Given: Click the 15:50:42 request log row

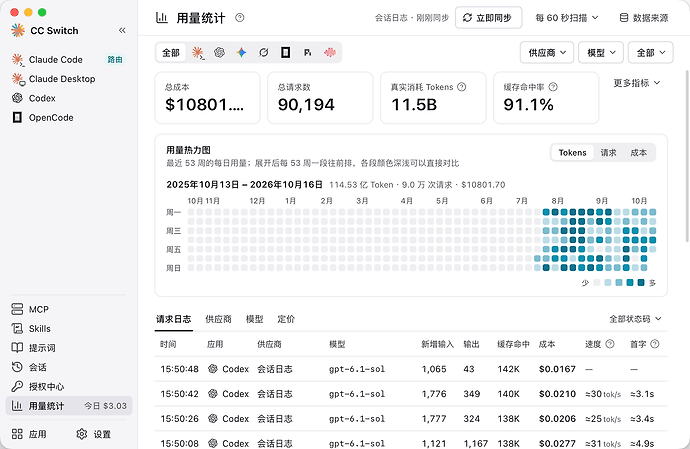Looking at the screenshot, I should click(x=411, y=394).
